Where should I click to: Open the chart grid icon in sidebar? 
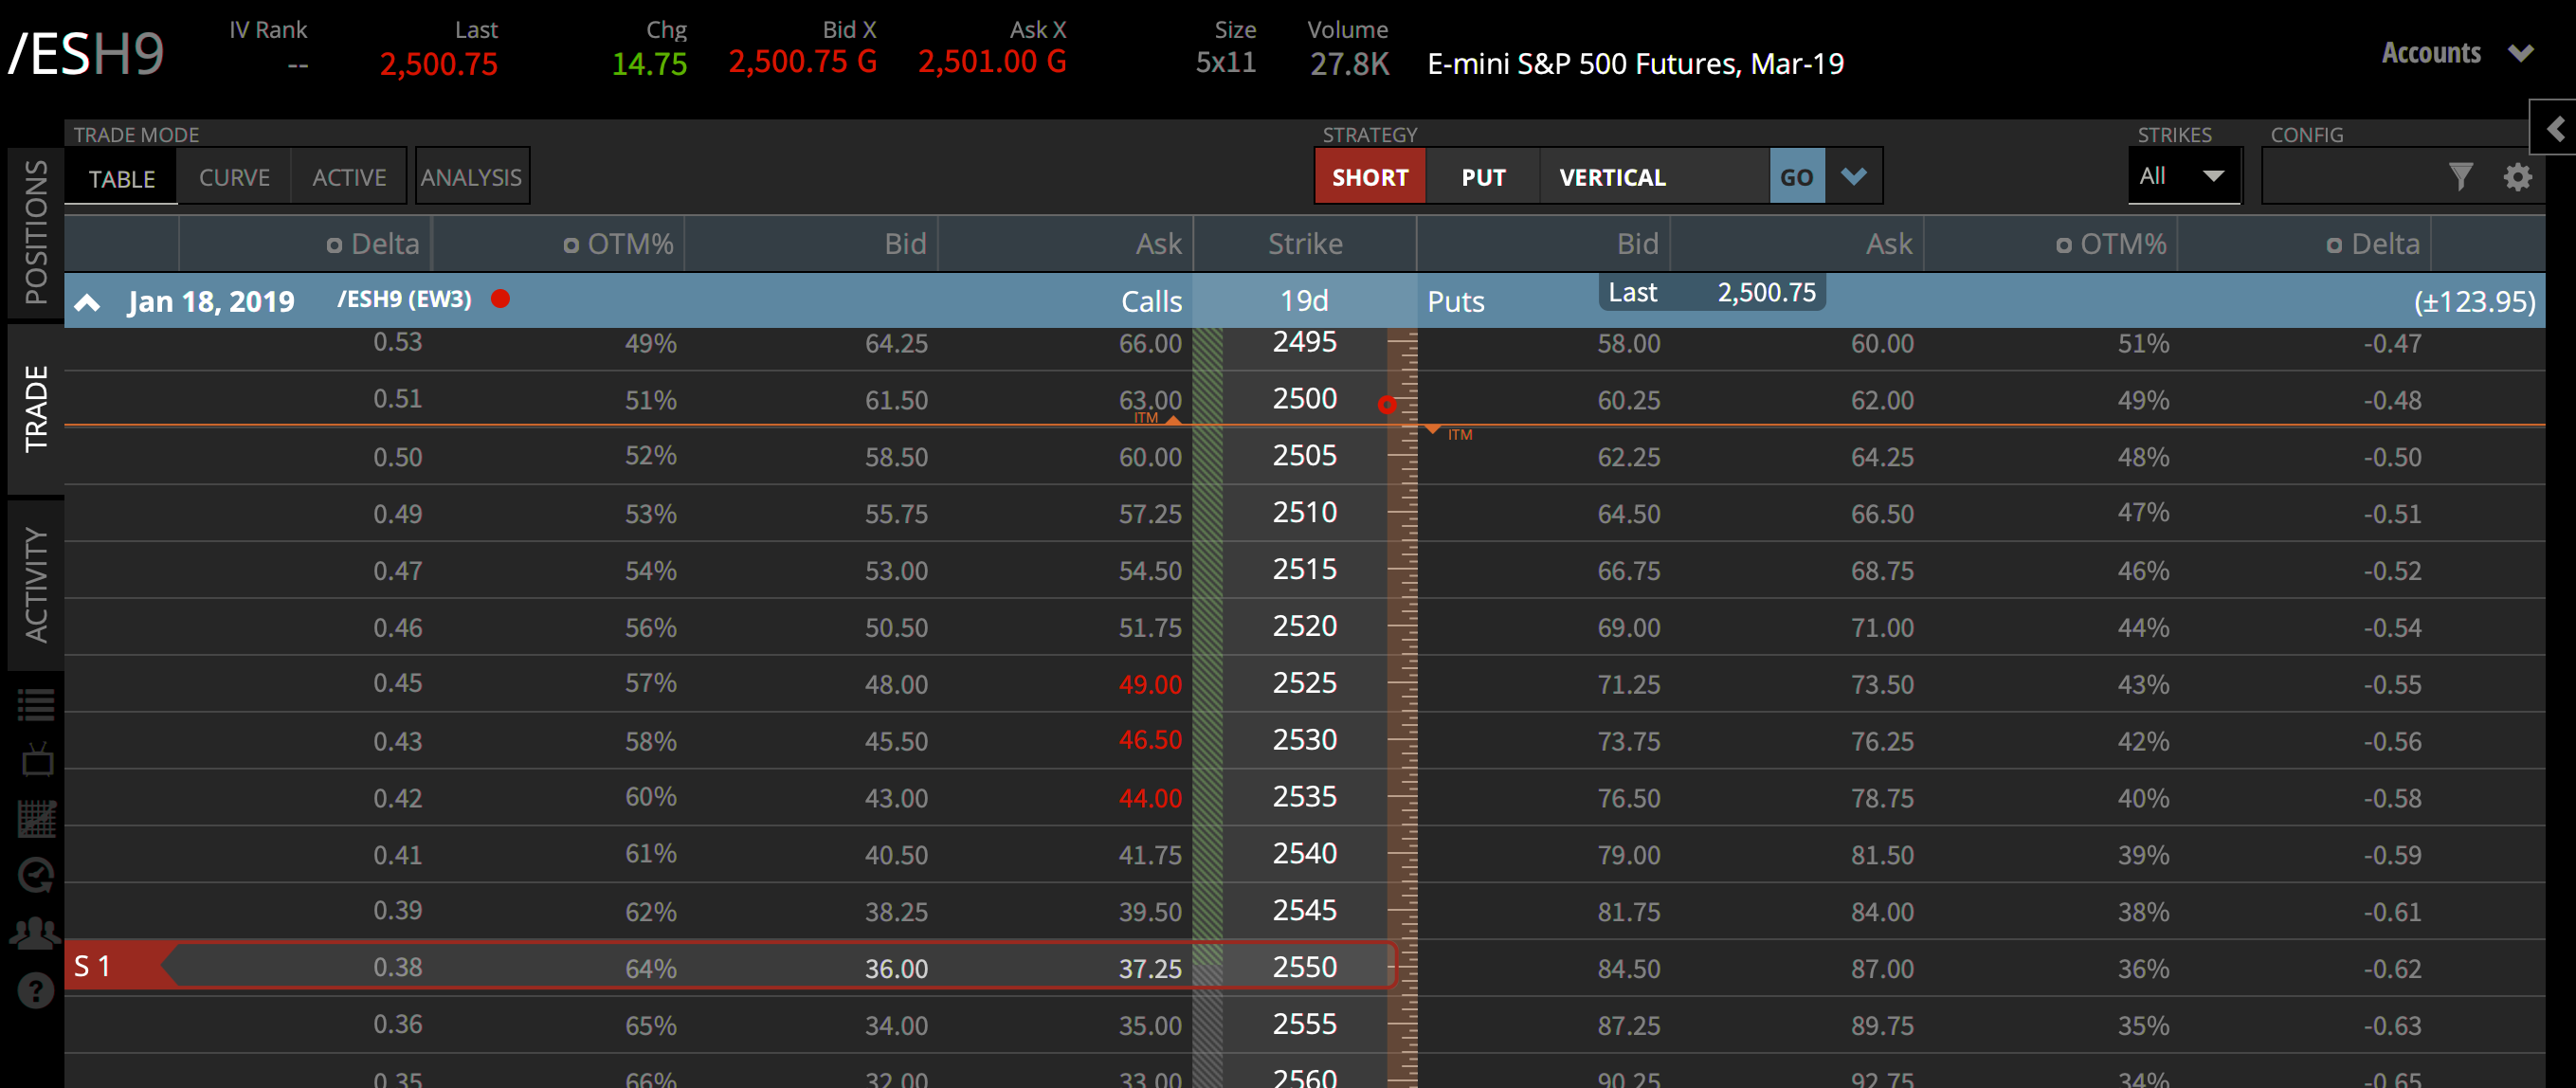36,819
